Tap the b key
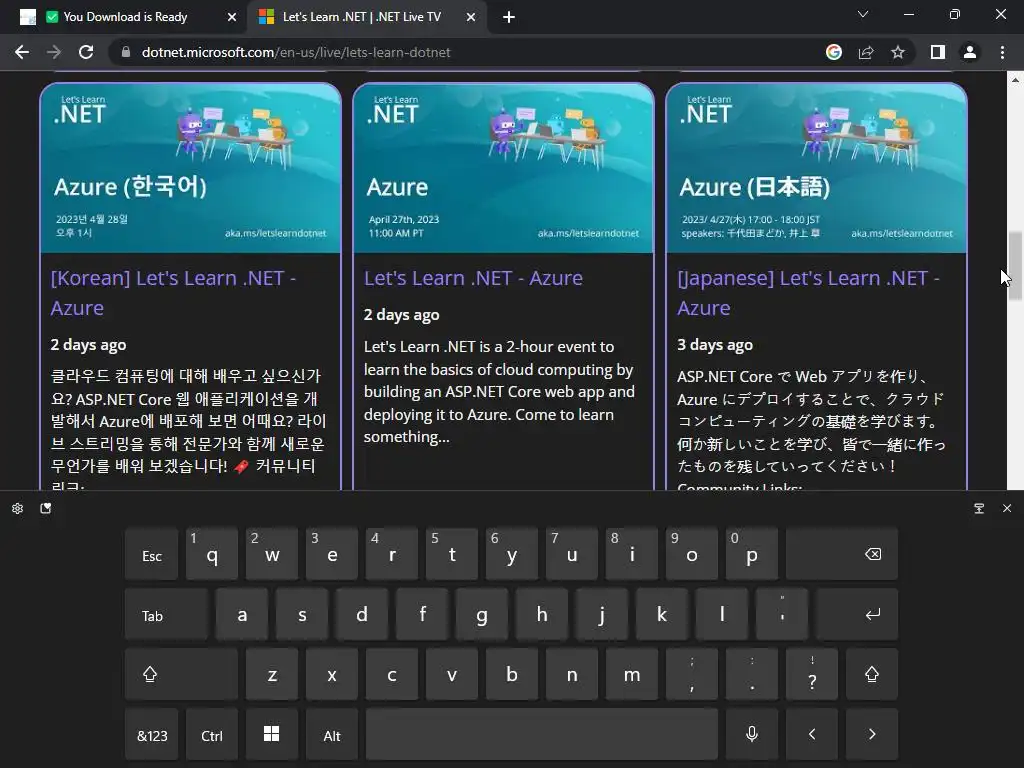 point(512,674)
